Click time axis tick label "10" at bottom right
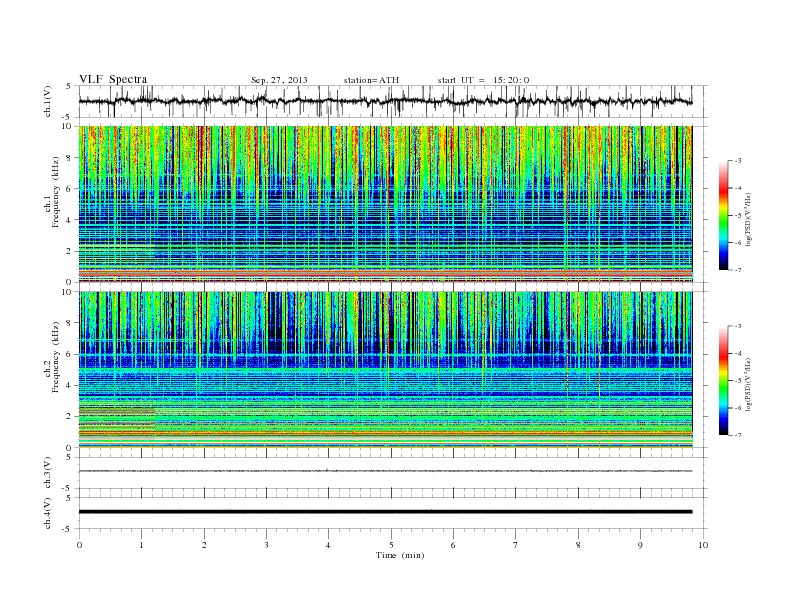Screen dimensions: 792x612 pos(703,545)
